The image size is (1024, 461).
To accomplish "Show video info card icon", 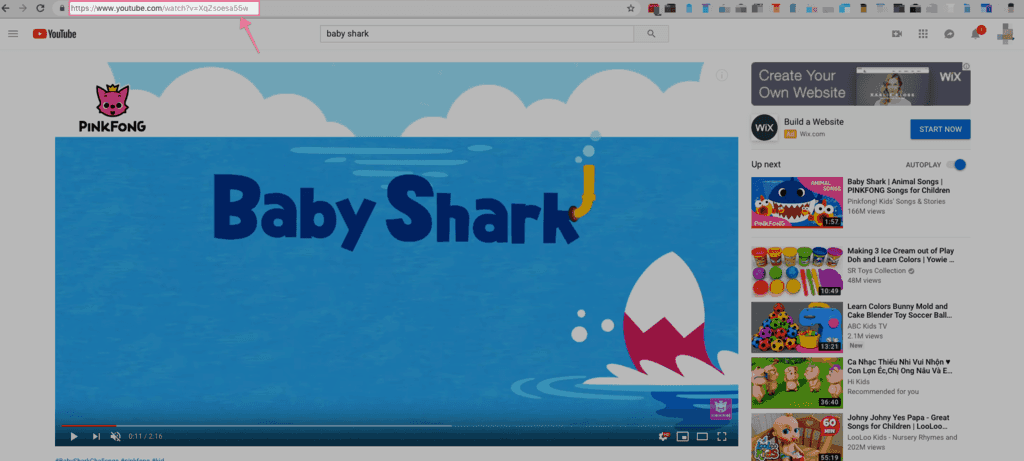I will tap(722, 75).
